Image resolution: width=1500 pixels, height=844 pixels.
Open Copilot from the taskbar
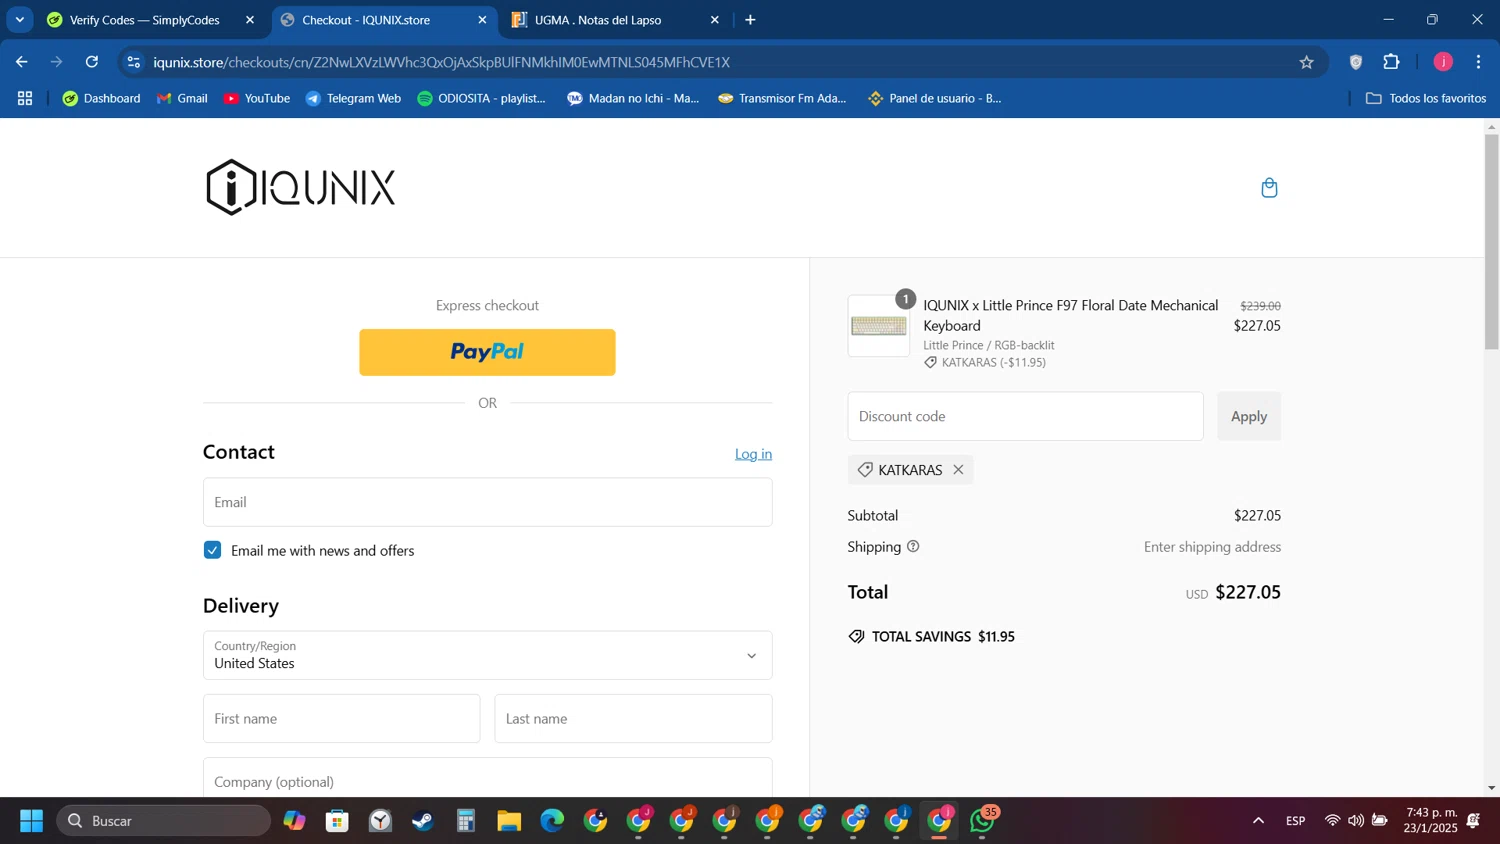294,821
